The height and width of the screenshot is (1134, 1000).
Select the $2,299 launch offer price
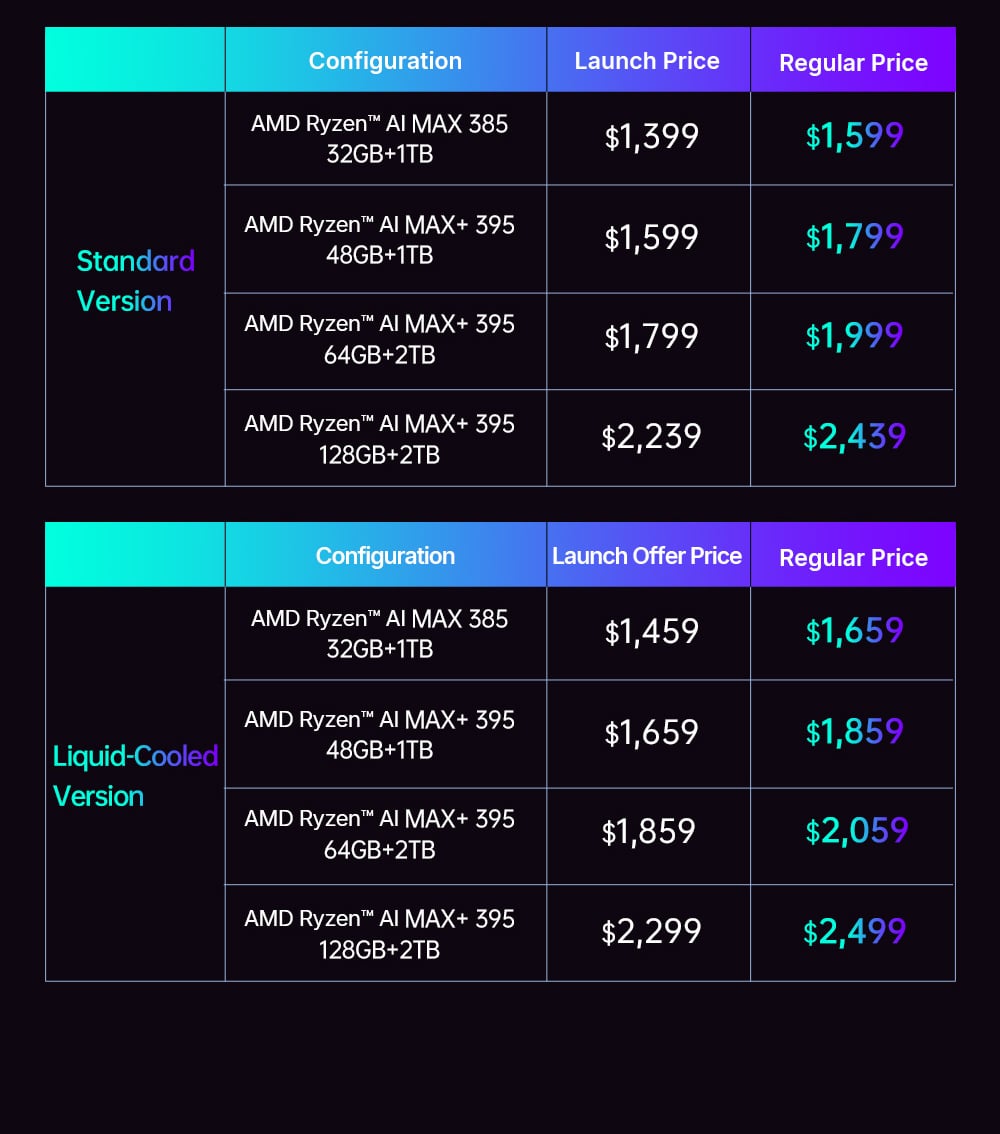651,932
